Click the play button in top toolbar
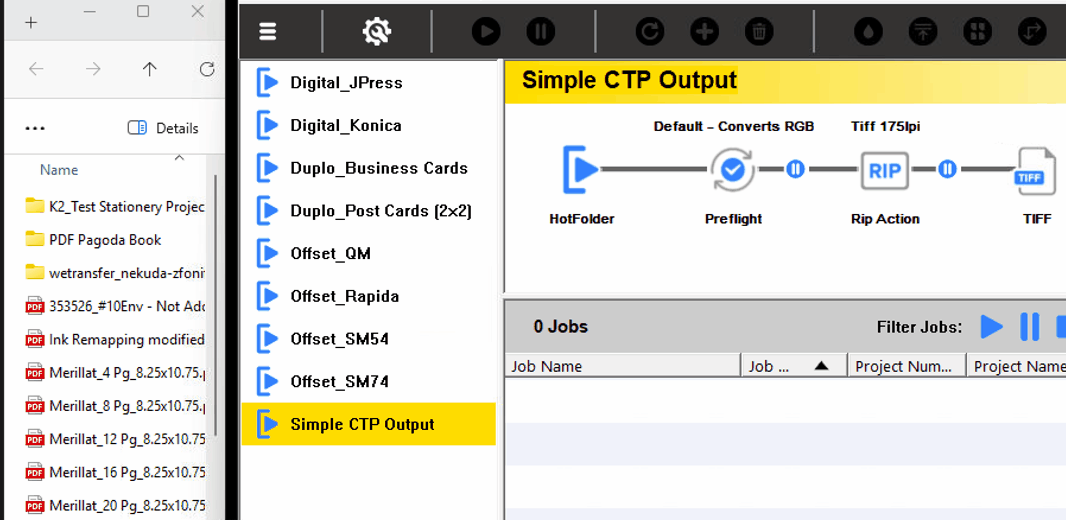This screenshot has height=520, width=1066. [486, 31]
